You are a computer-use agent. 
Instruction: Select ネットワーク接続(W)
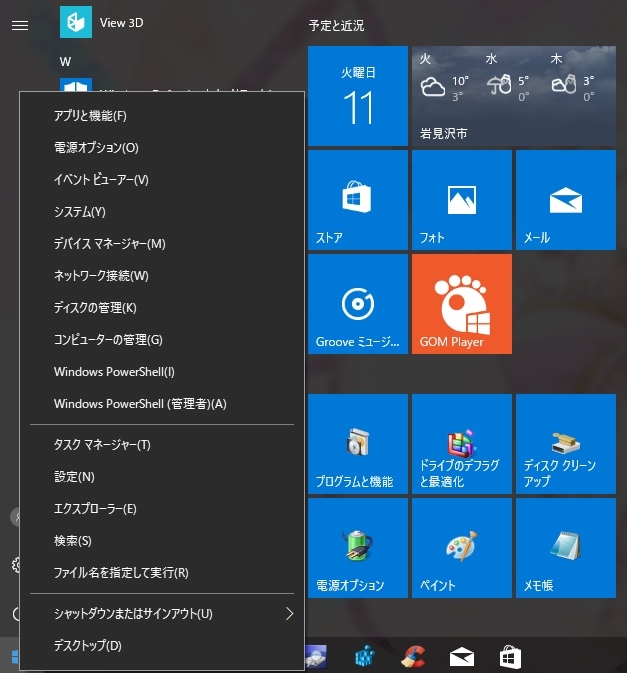coord(162,276)
